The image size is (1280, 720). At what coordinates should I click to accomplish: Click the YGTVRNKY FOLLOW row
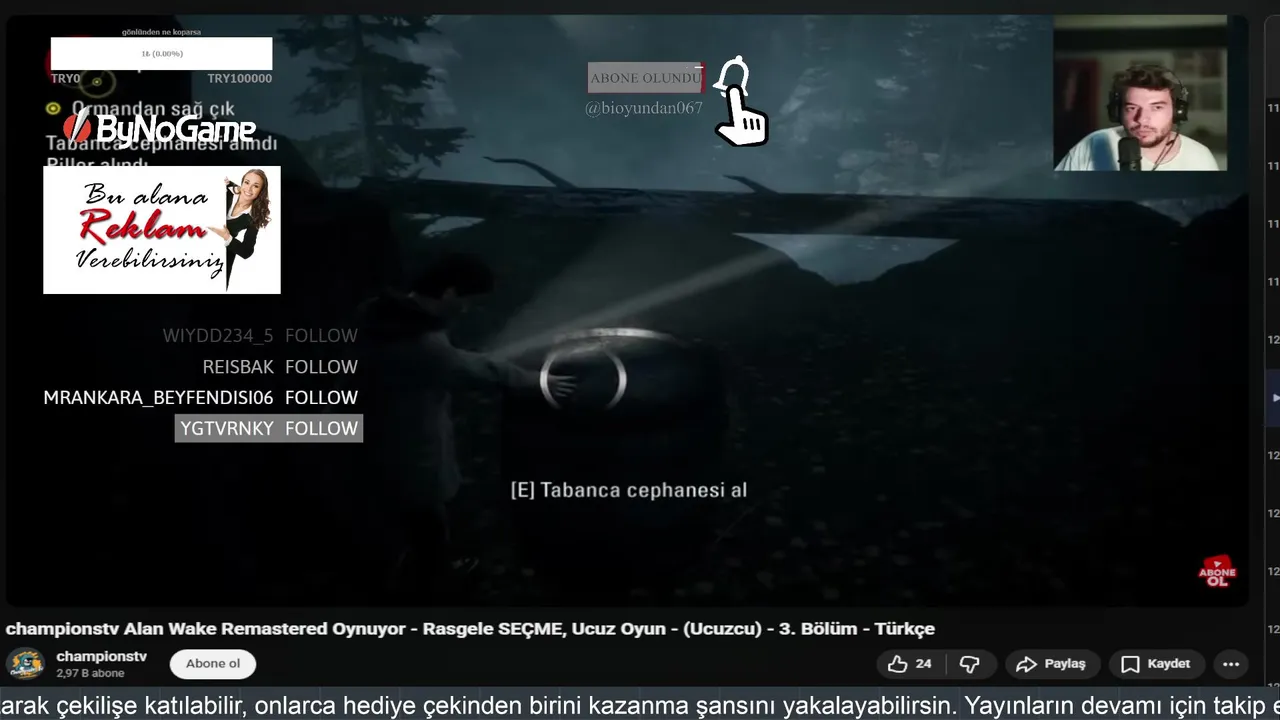point(269,428)
